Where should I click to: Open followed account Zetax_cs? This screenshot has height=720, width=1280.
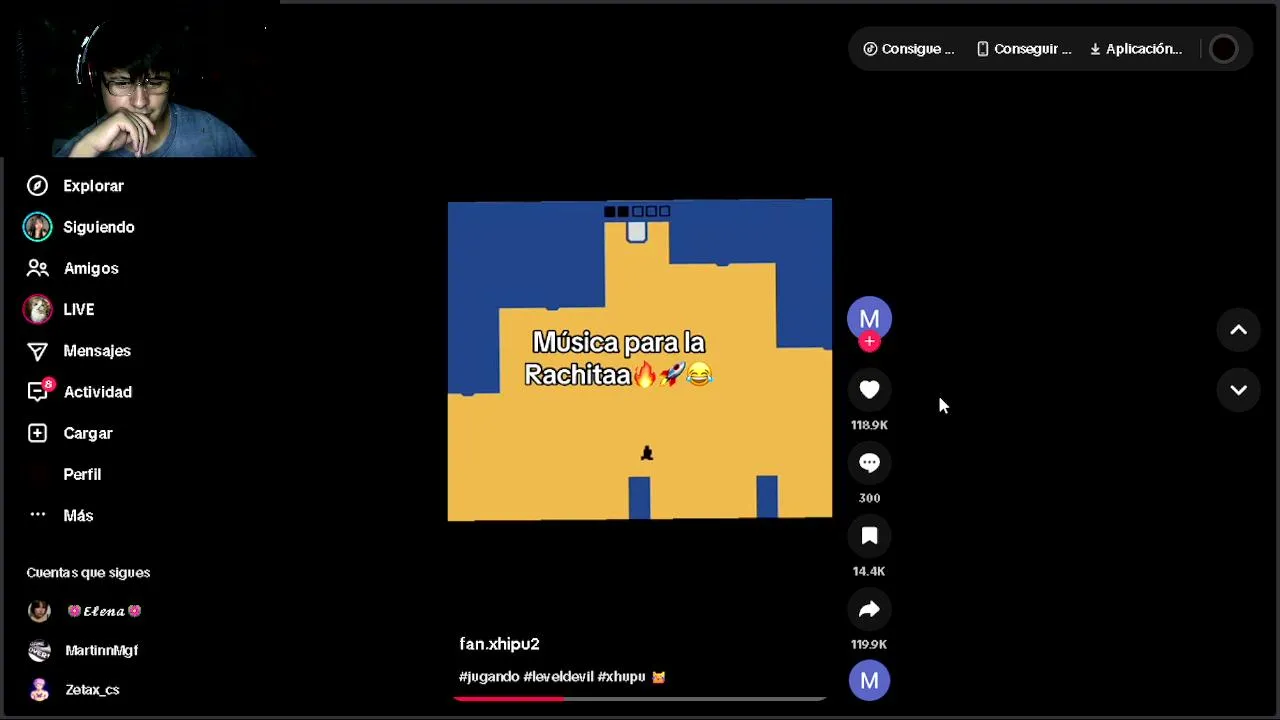pyautogui.click(x=92, y=690)
